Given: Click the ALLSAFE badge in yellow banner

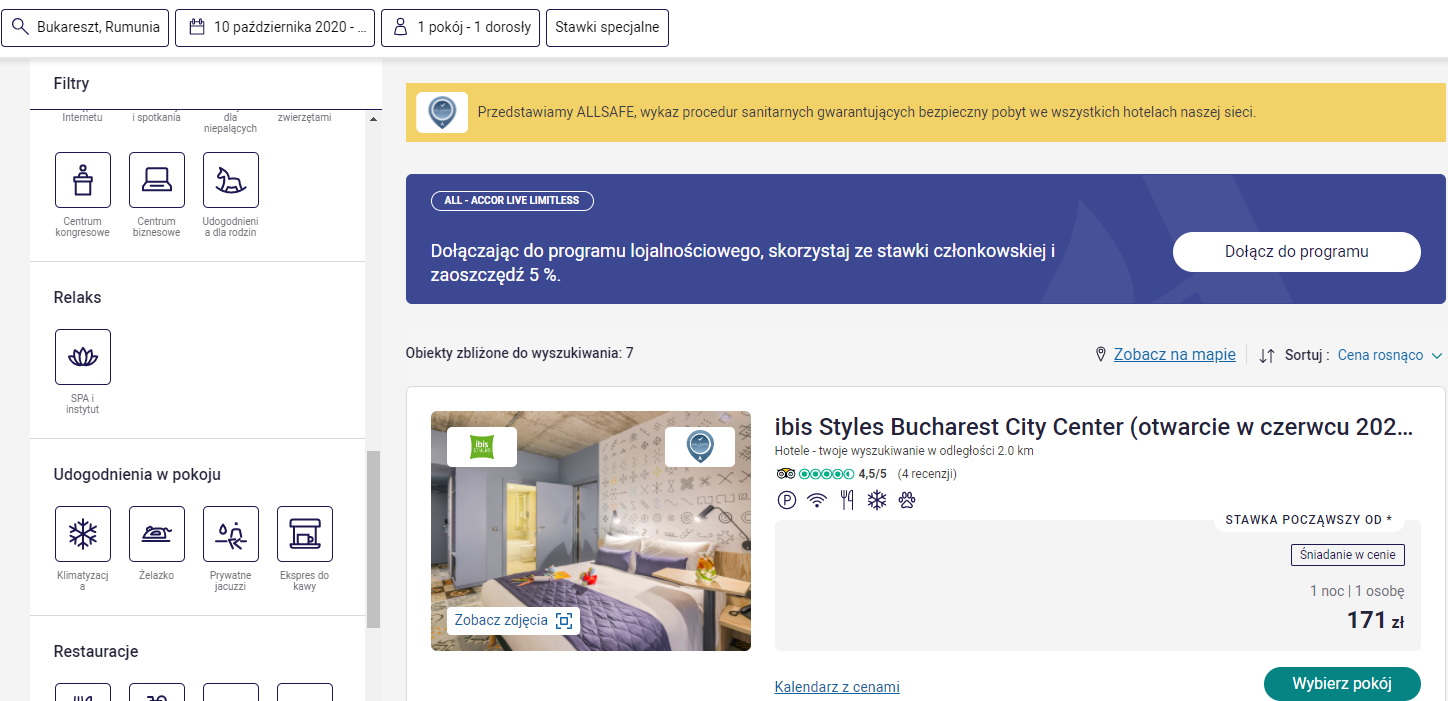Looking at the screenshot, I should click(x=442, y=112).
